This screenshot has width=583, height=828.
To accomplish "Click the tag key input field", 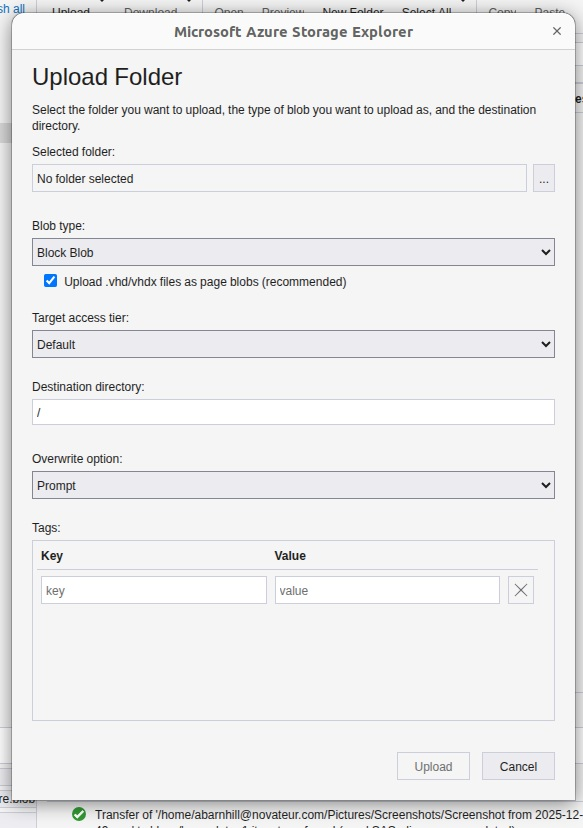I will click(x=154, y=590).
